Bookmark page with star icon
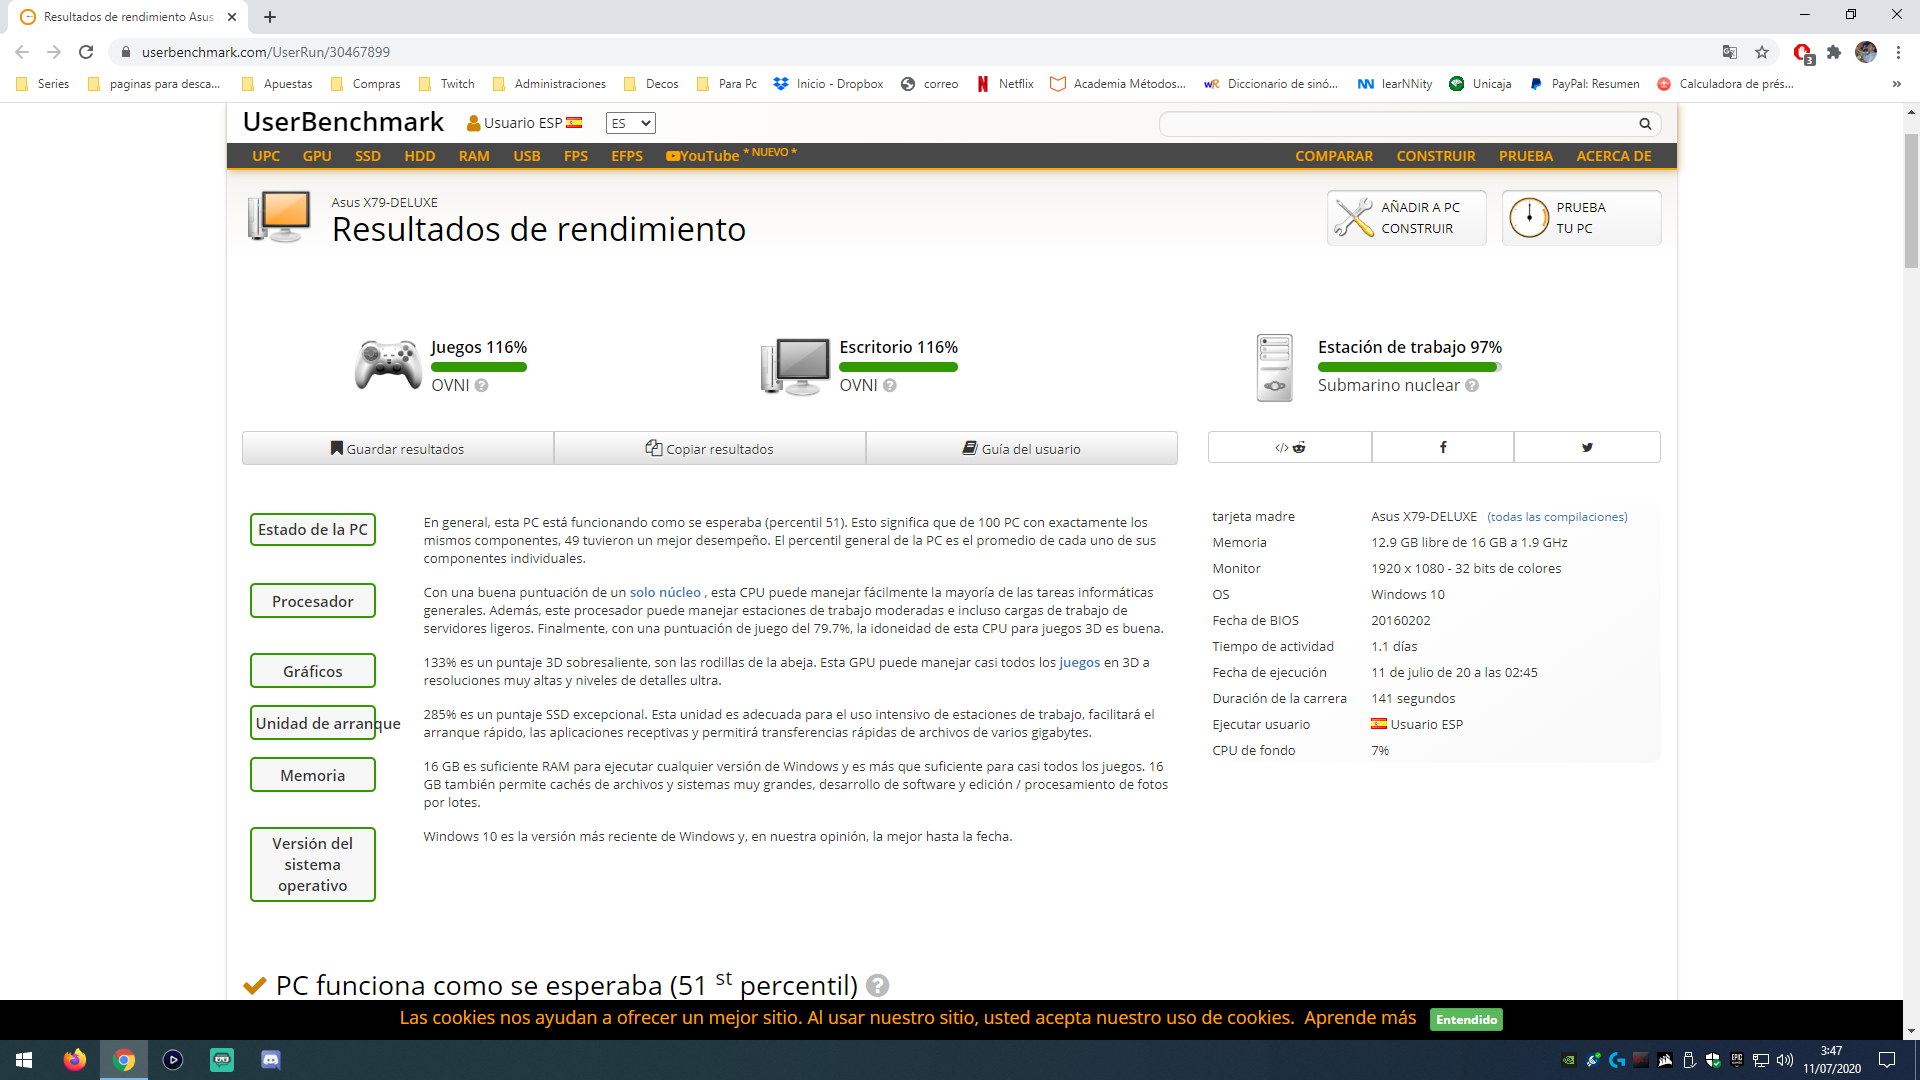This screenshot has width=1920, height=1080. (1762, 52)
